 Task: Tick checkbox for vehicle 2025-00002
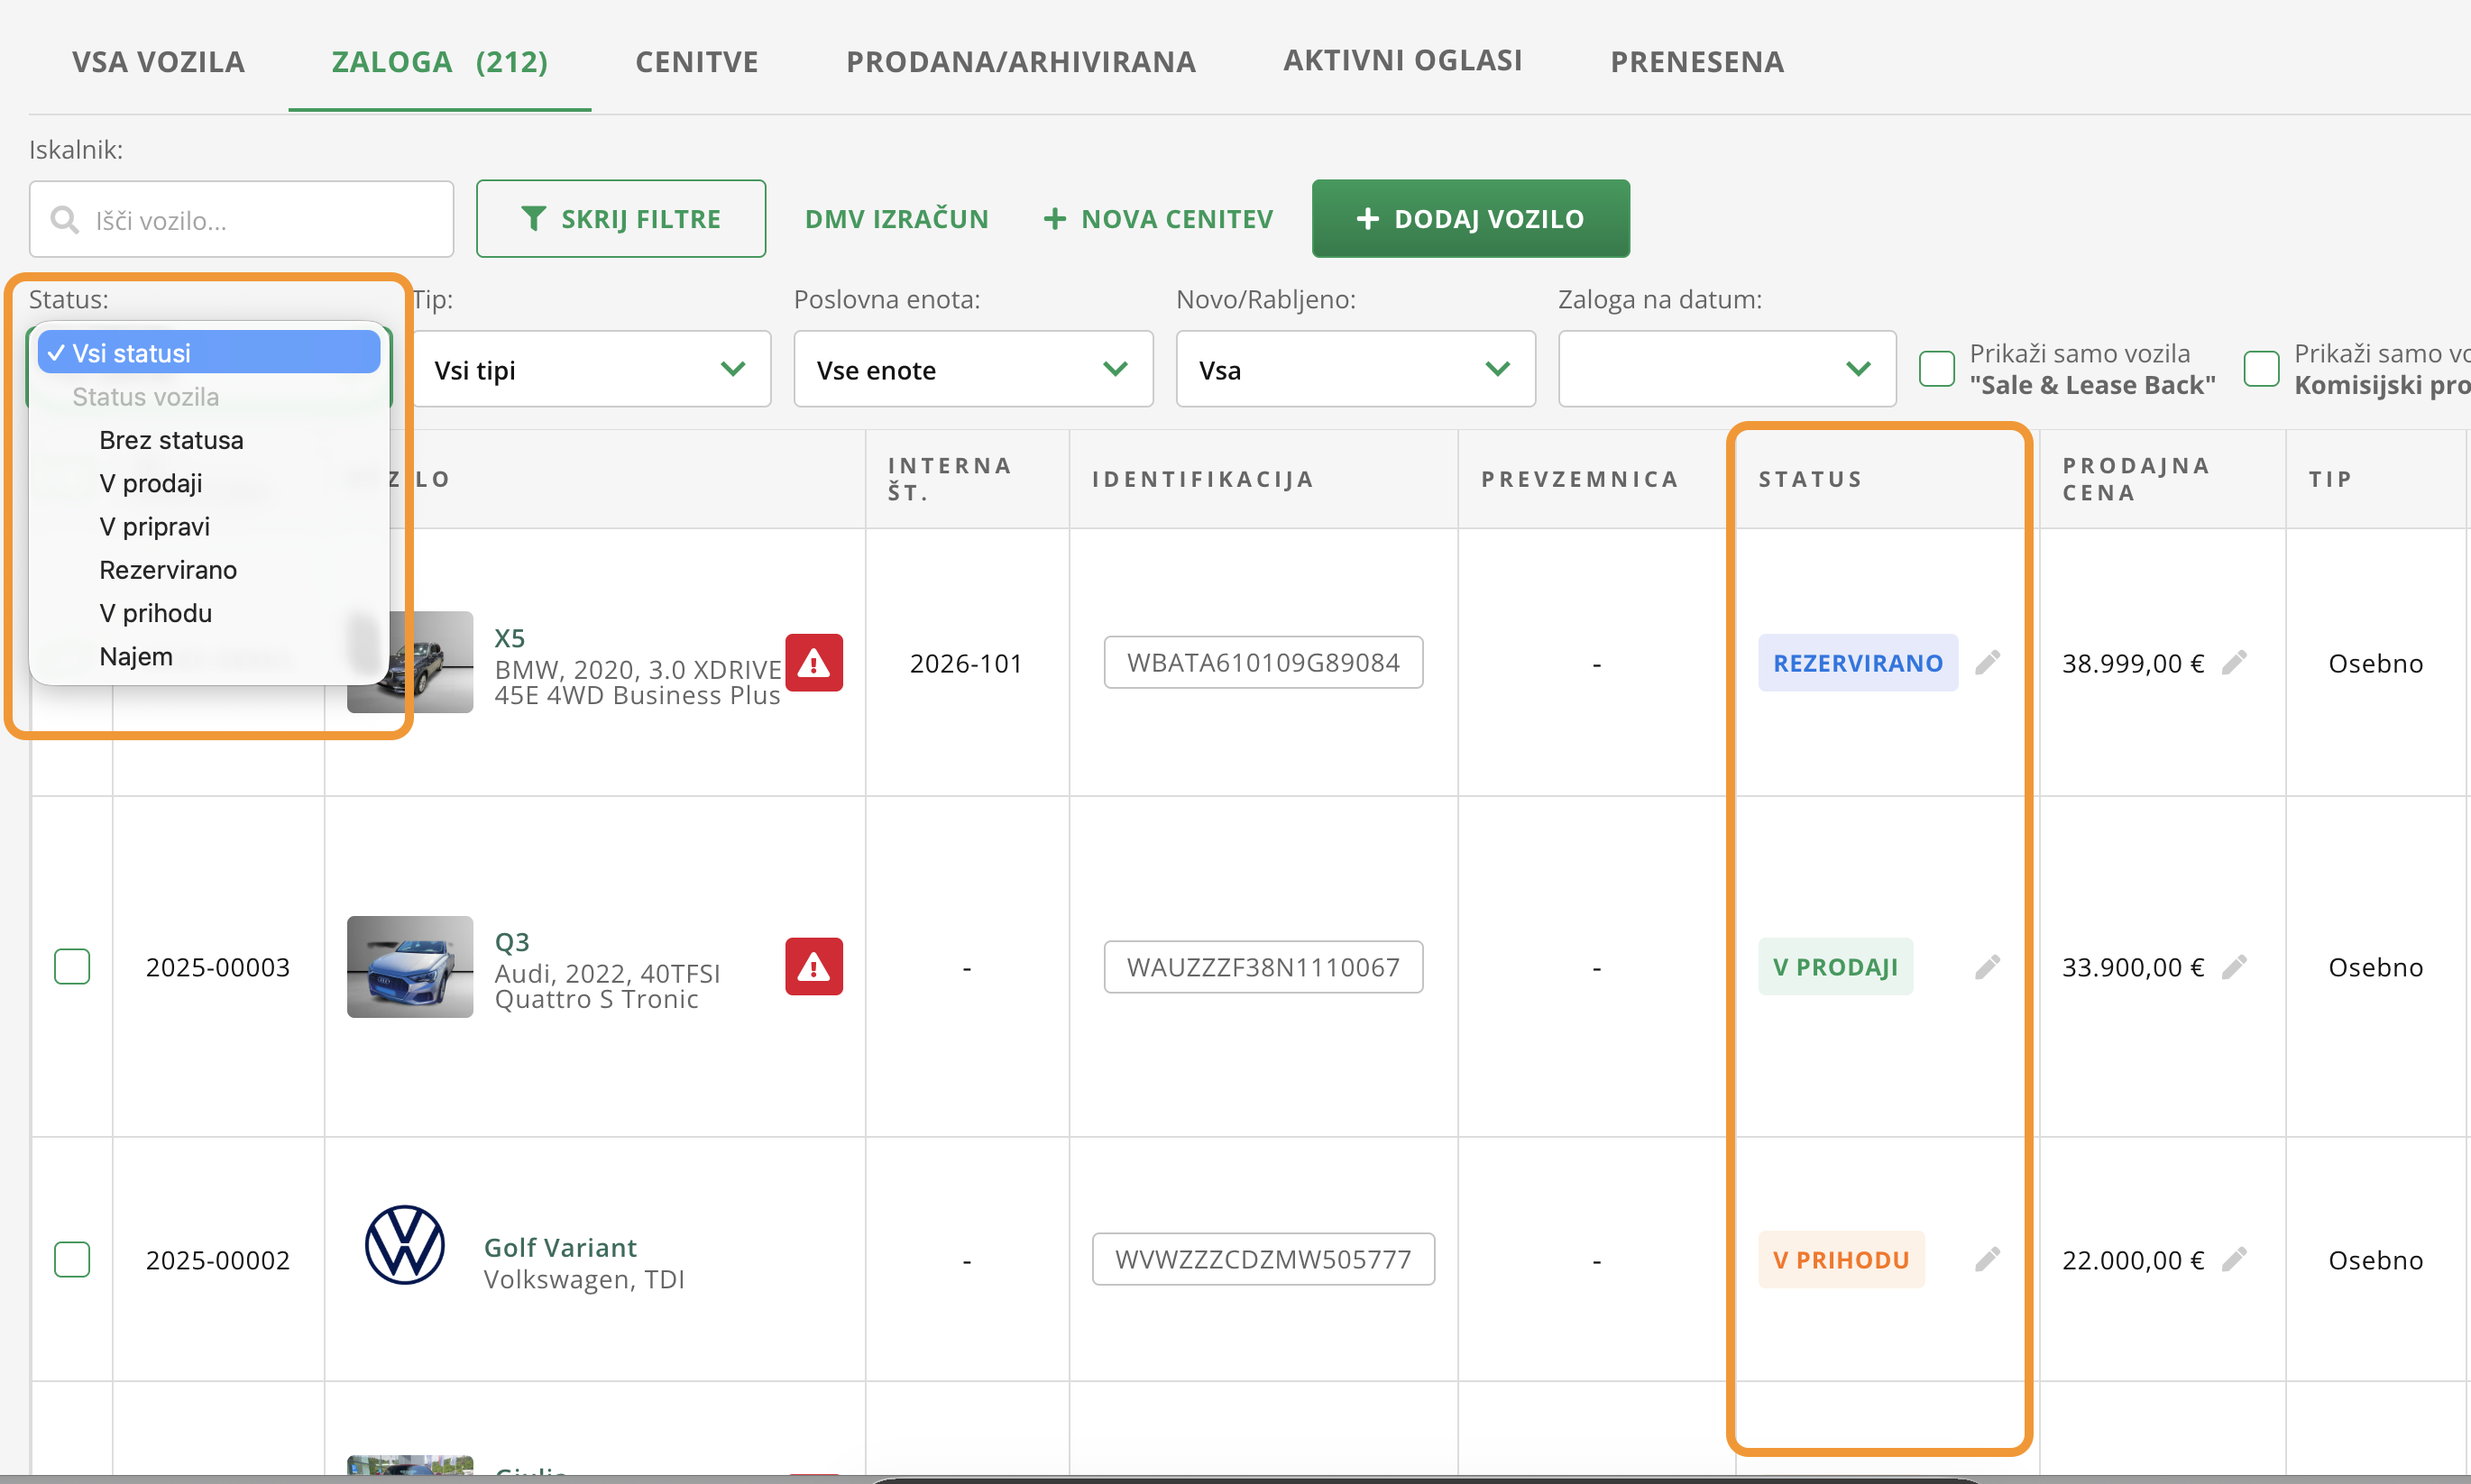pyautogui.click(x=72, y=1259)
